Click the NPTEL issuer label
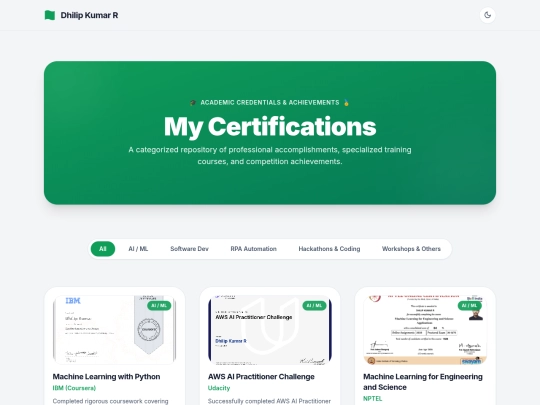 [x=373, y=398]
